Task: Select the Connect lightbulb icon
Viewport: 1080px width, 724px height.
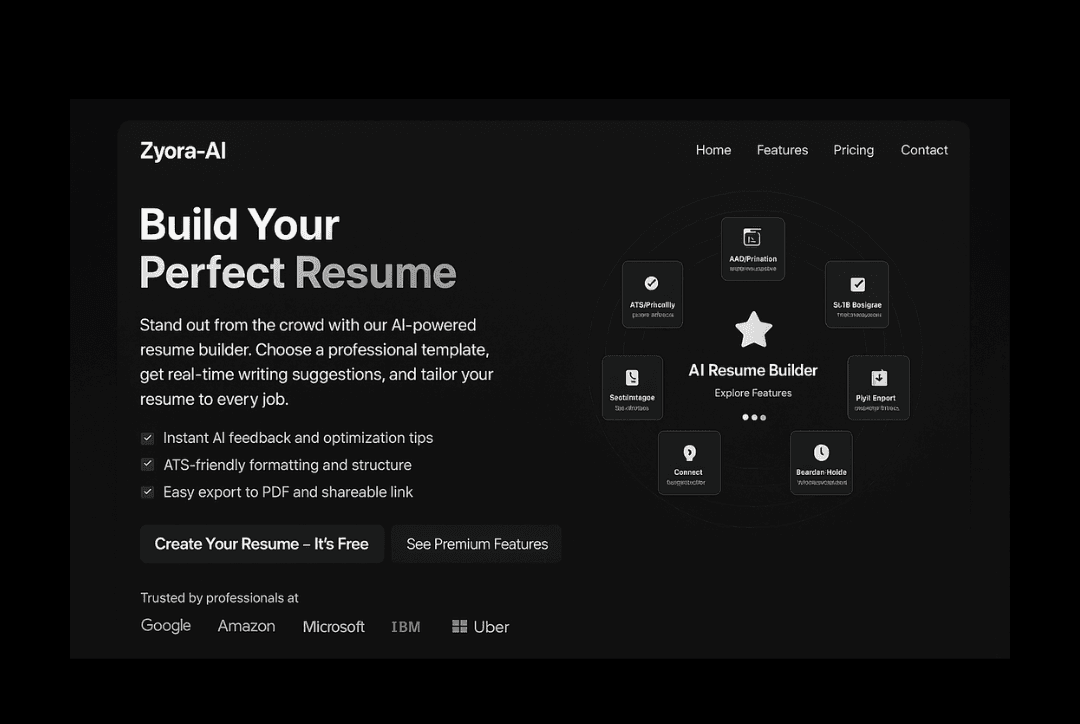Action: (x=688, y=453)
